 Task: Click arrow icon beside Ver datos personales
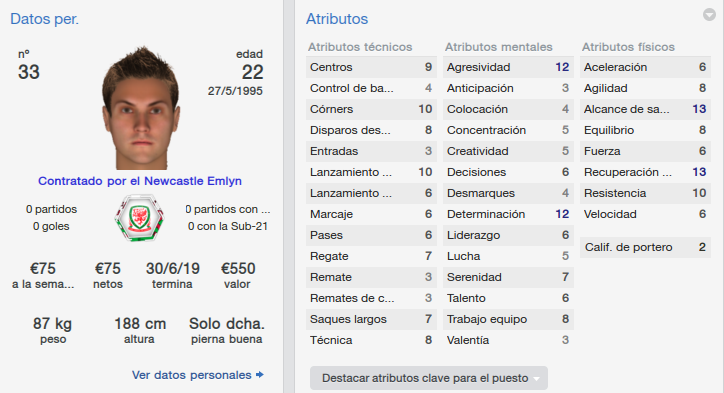coord(260,375)
